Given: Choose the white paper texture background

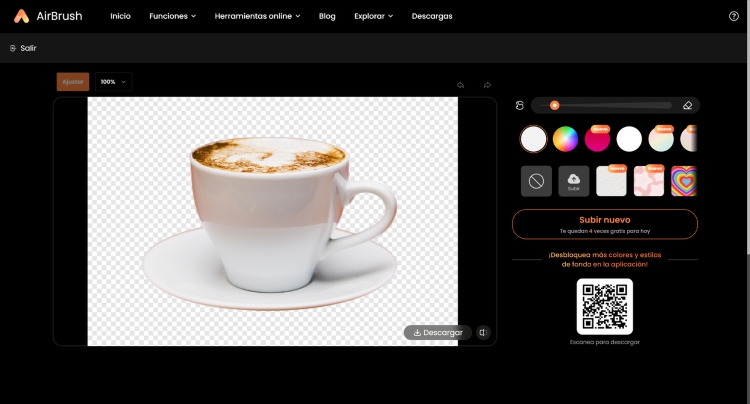Looking at the screenshot, I should coord(611,181).
